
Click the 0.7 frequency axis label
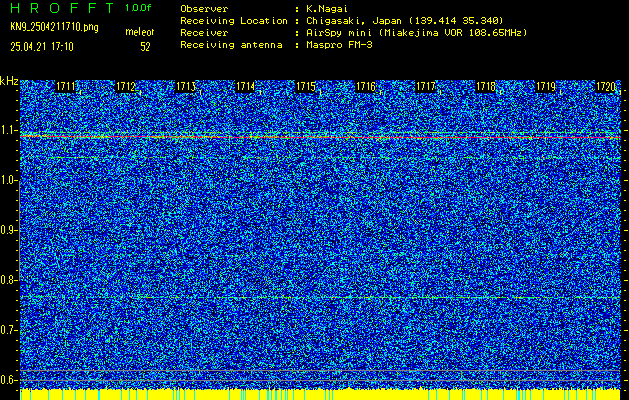pos(8,330)
